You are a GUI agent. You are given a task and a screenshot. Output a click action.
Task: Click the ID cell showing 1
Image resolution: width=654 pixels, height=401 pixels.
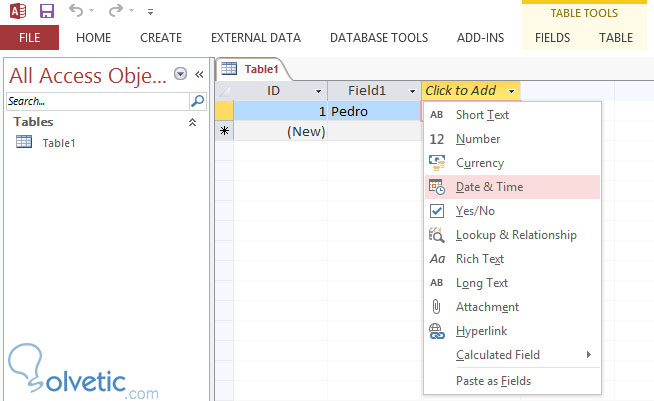pos(280,111)
